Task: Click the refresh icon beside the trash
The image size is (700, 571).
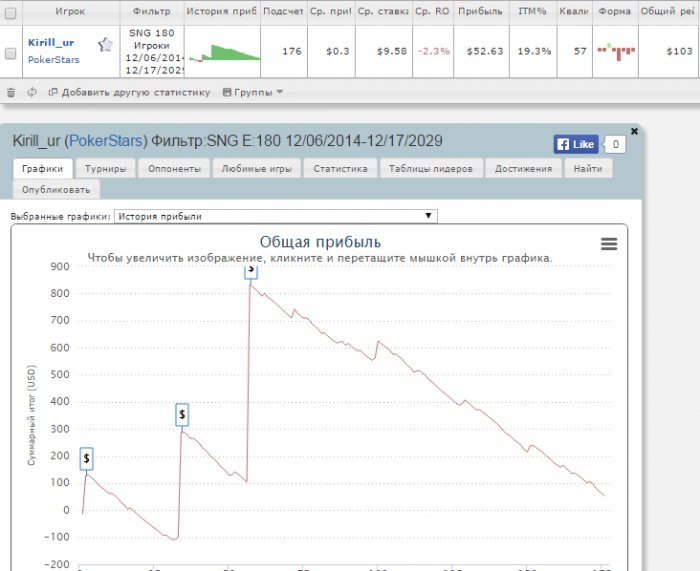Action: 32,92
